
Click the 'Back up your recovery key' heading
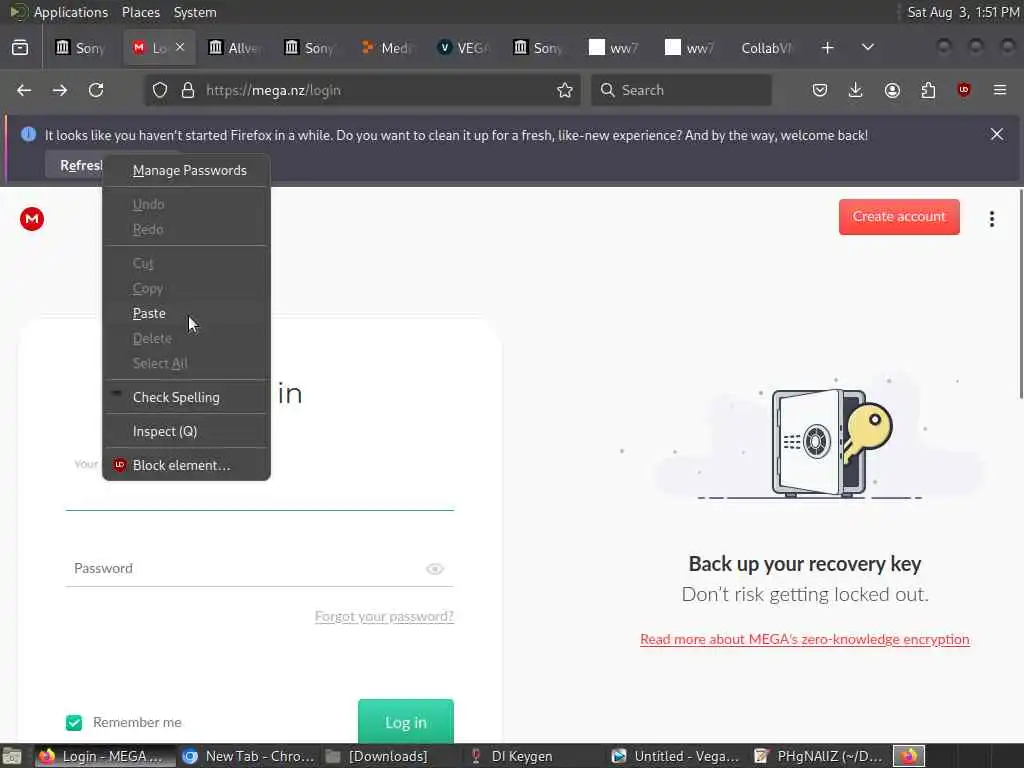tap(805, 564)
